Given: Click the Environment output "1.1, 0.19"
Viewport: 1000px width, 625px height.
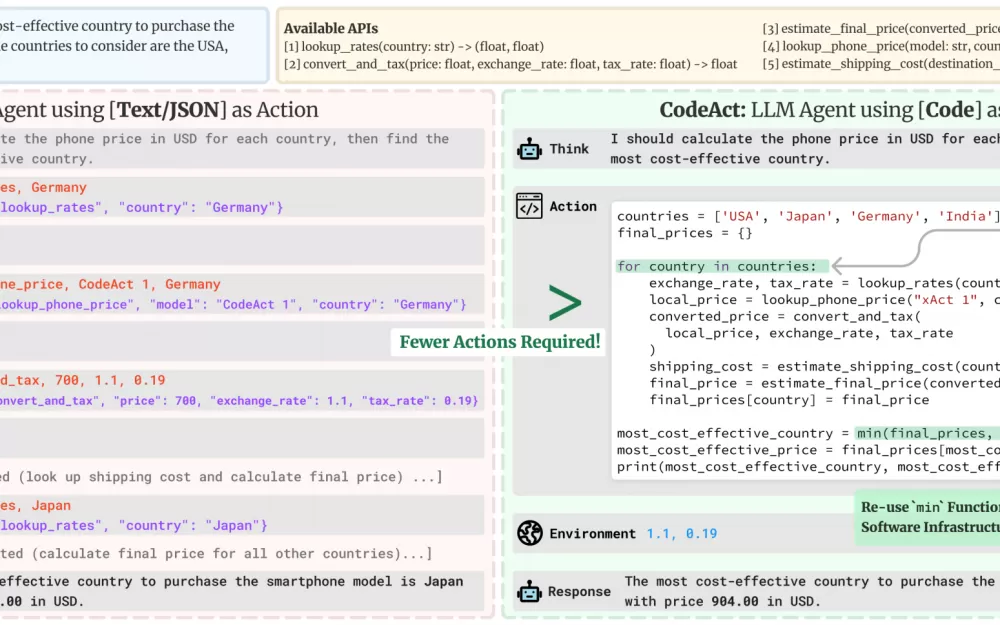Looking at the screenshot, I should (x=681, y=534).
